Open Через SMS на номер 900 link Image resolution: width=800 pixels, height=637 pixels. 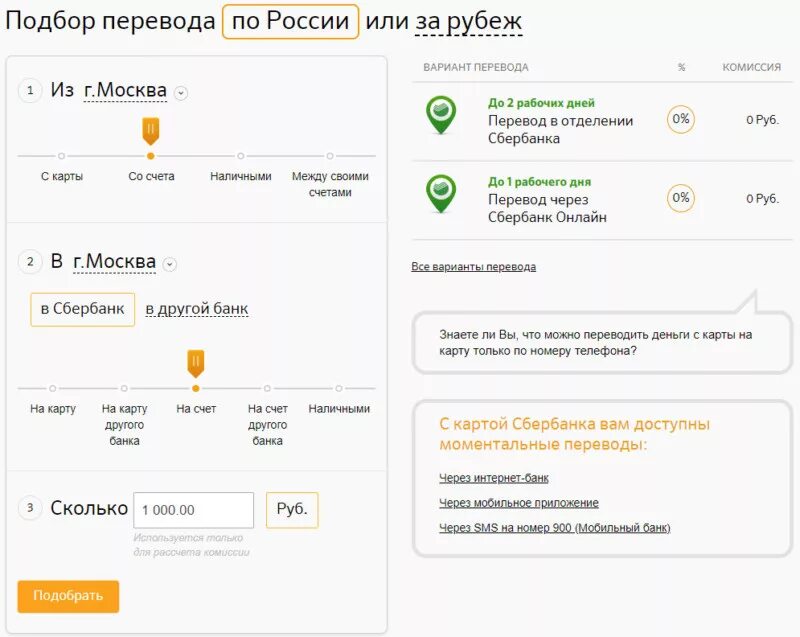tap(555, 528)
